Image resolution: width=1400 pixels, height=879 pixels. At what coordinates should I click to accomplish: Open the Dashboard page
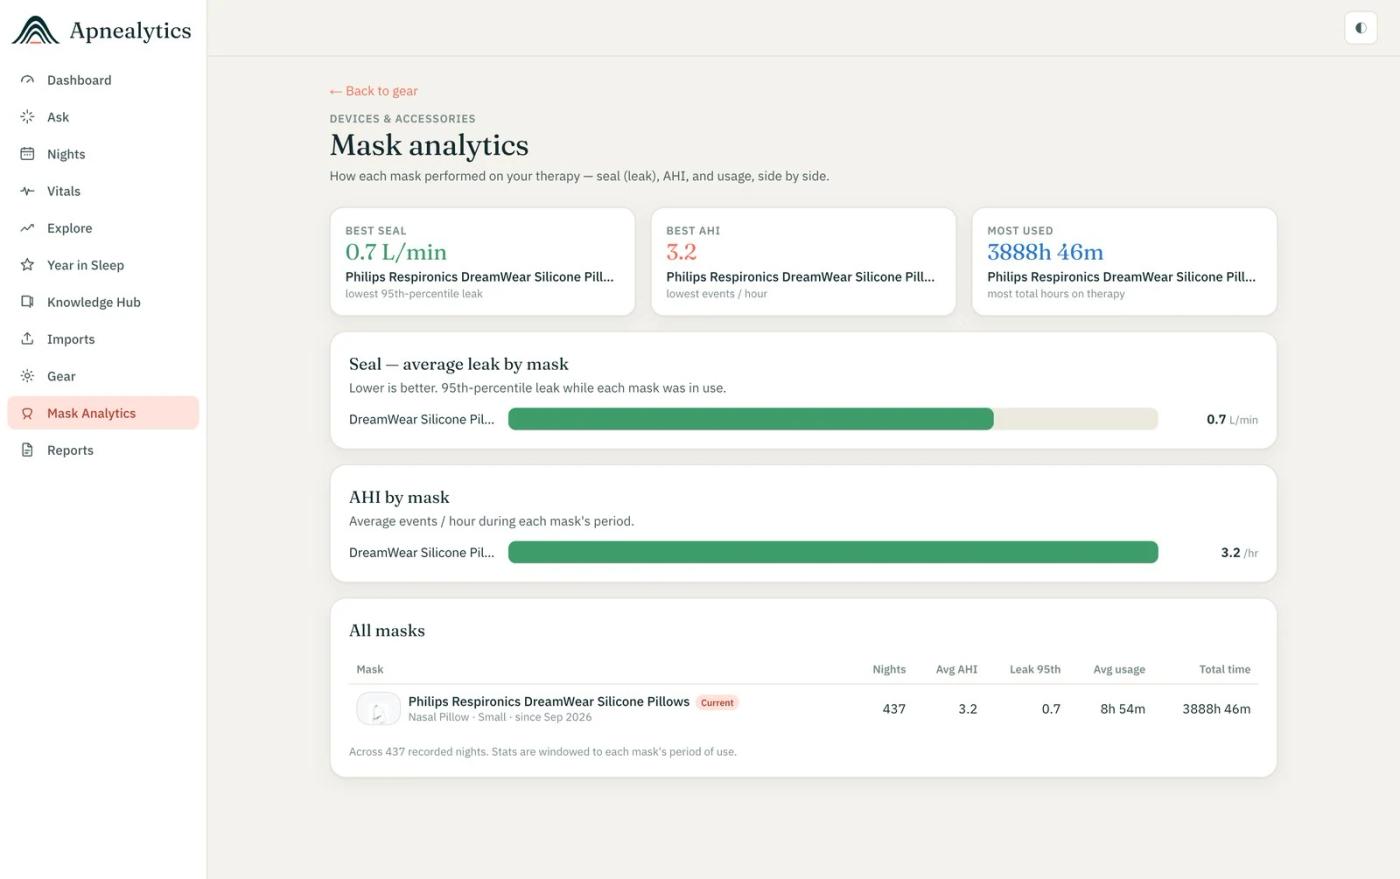coord(103,80)
